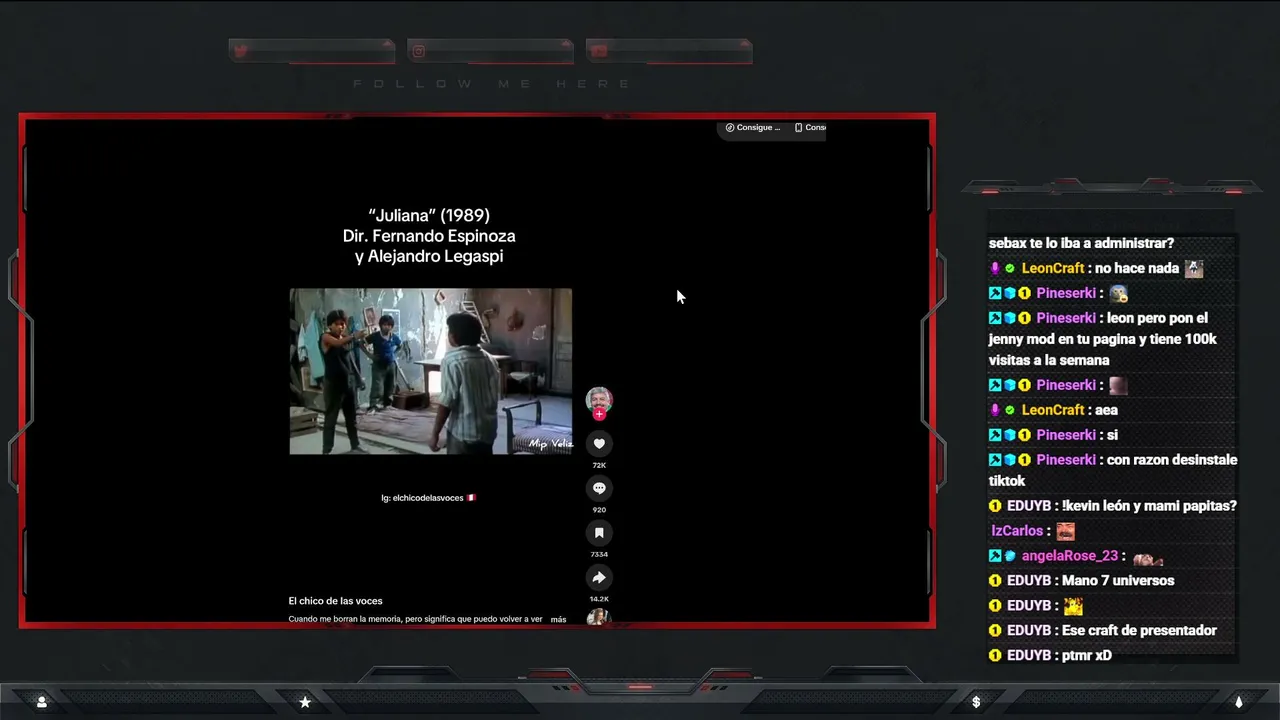The width and height of the screenshot is (1280, 720).
Task: Click the yellow emote above 'Ese craft de presentador'
Action: click(1073, 606)
